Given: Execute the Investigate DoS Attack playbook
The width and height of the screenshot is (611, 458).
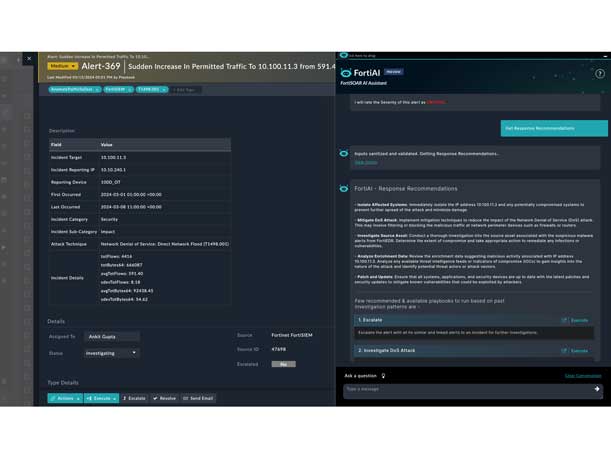Looking at the screenshot, I should coord(575,351).
